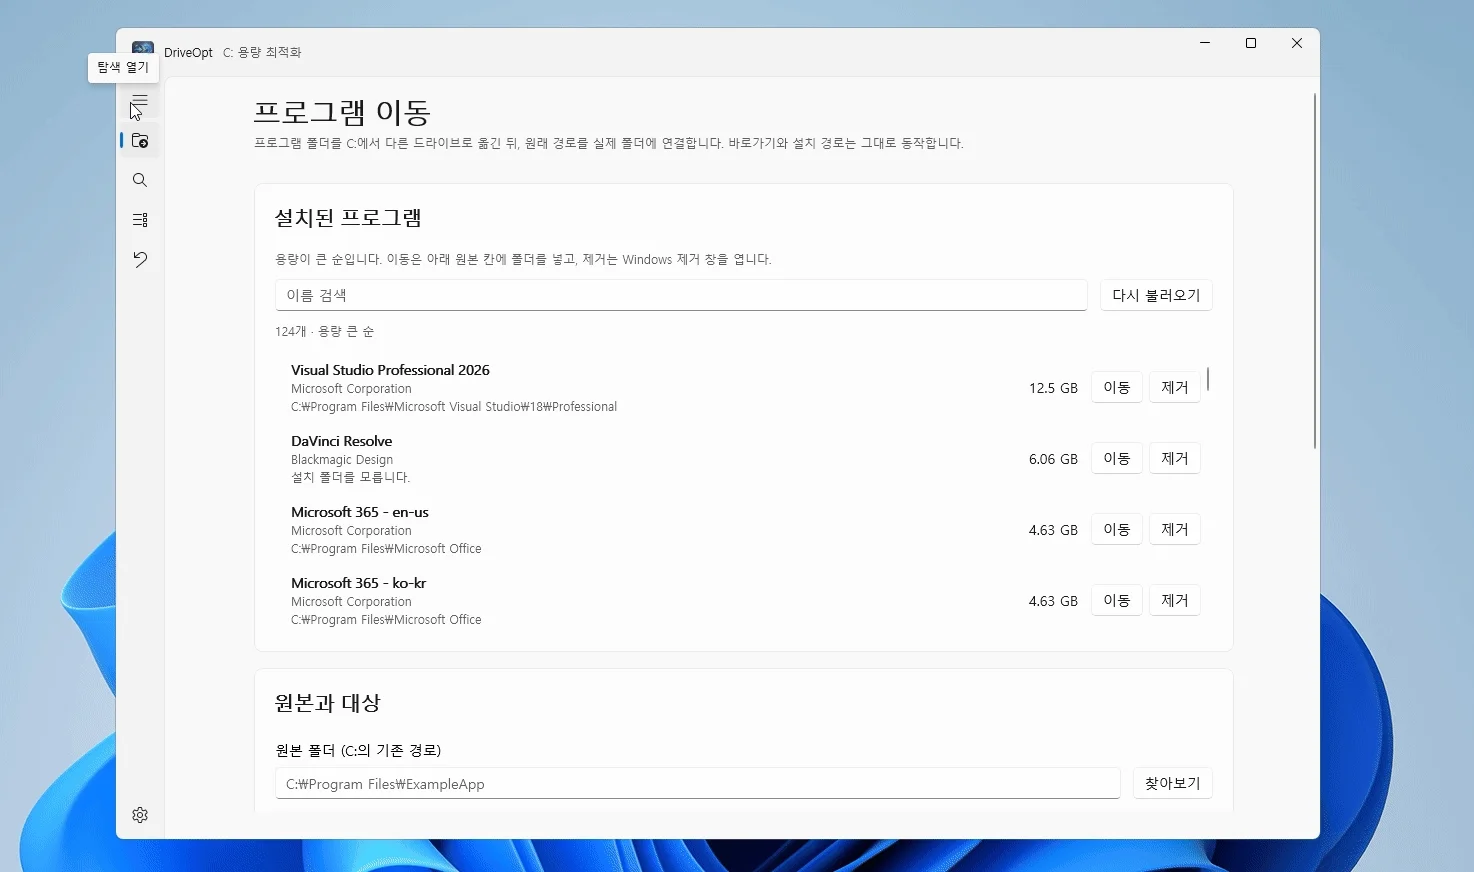
Task: Select the DaVinci Resolve row title
Action: click(x=341, y=441)
